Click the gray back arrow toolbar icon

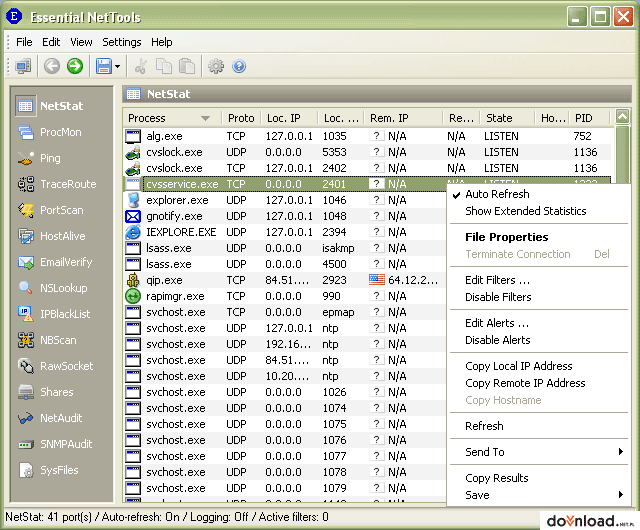coord(52,66)
